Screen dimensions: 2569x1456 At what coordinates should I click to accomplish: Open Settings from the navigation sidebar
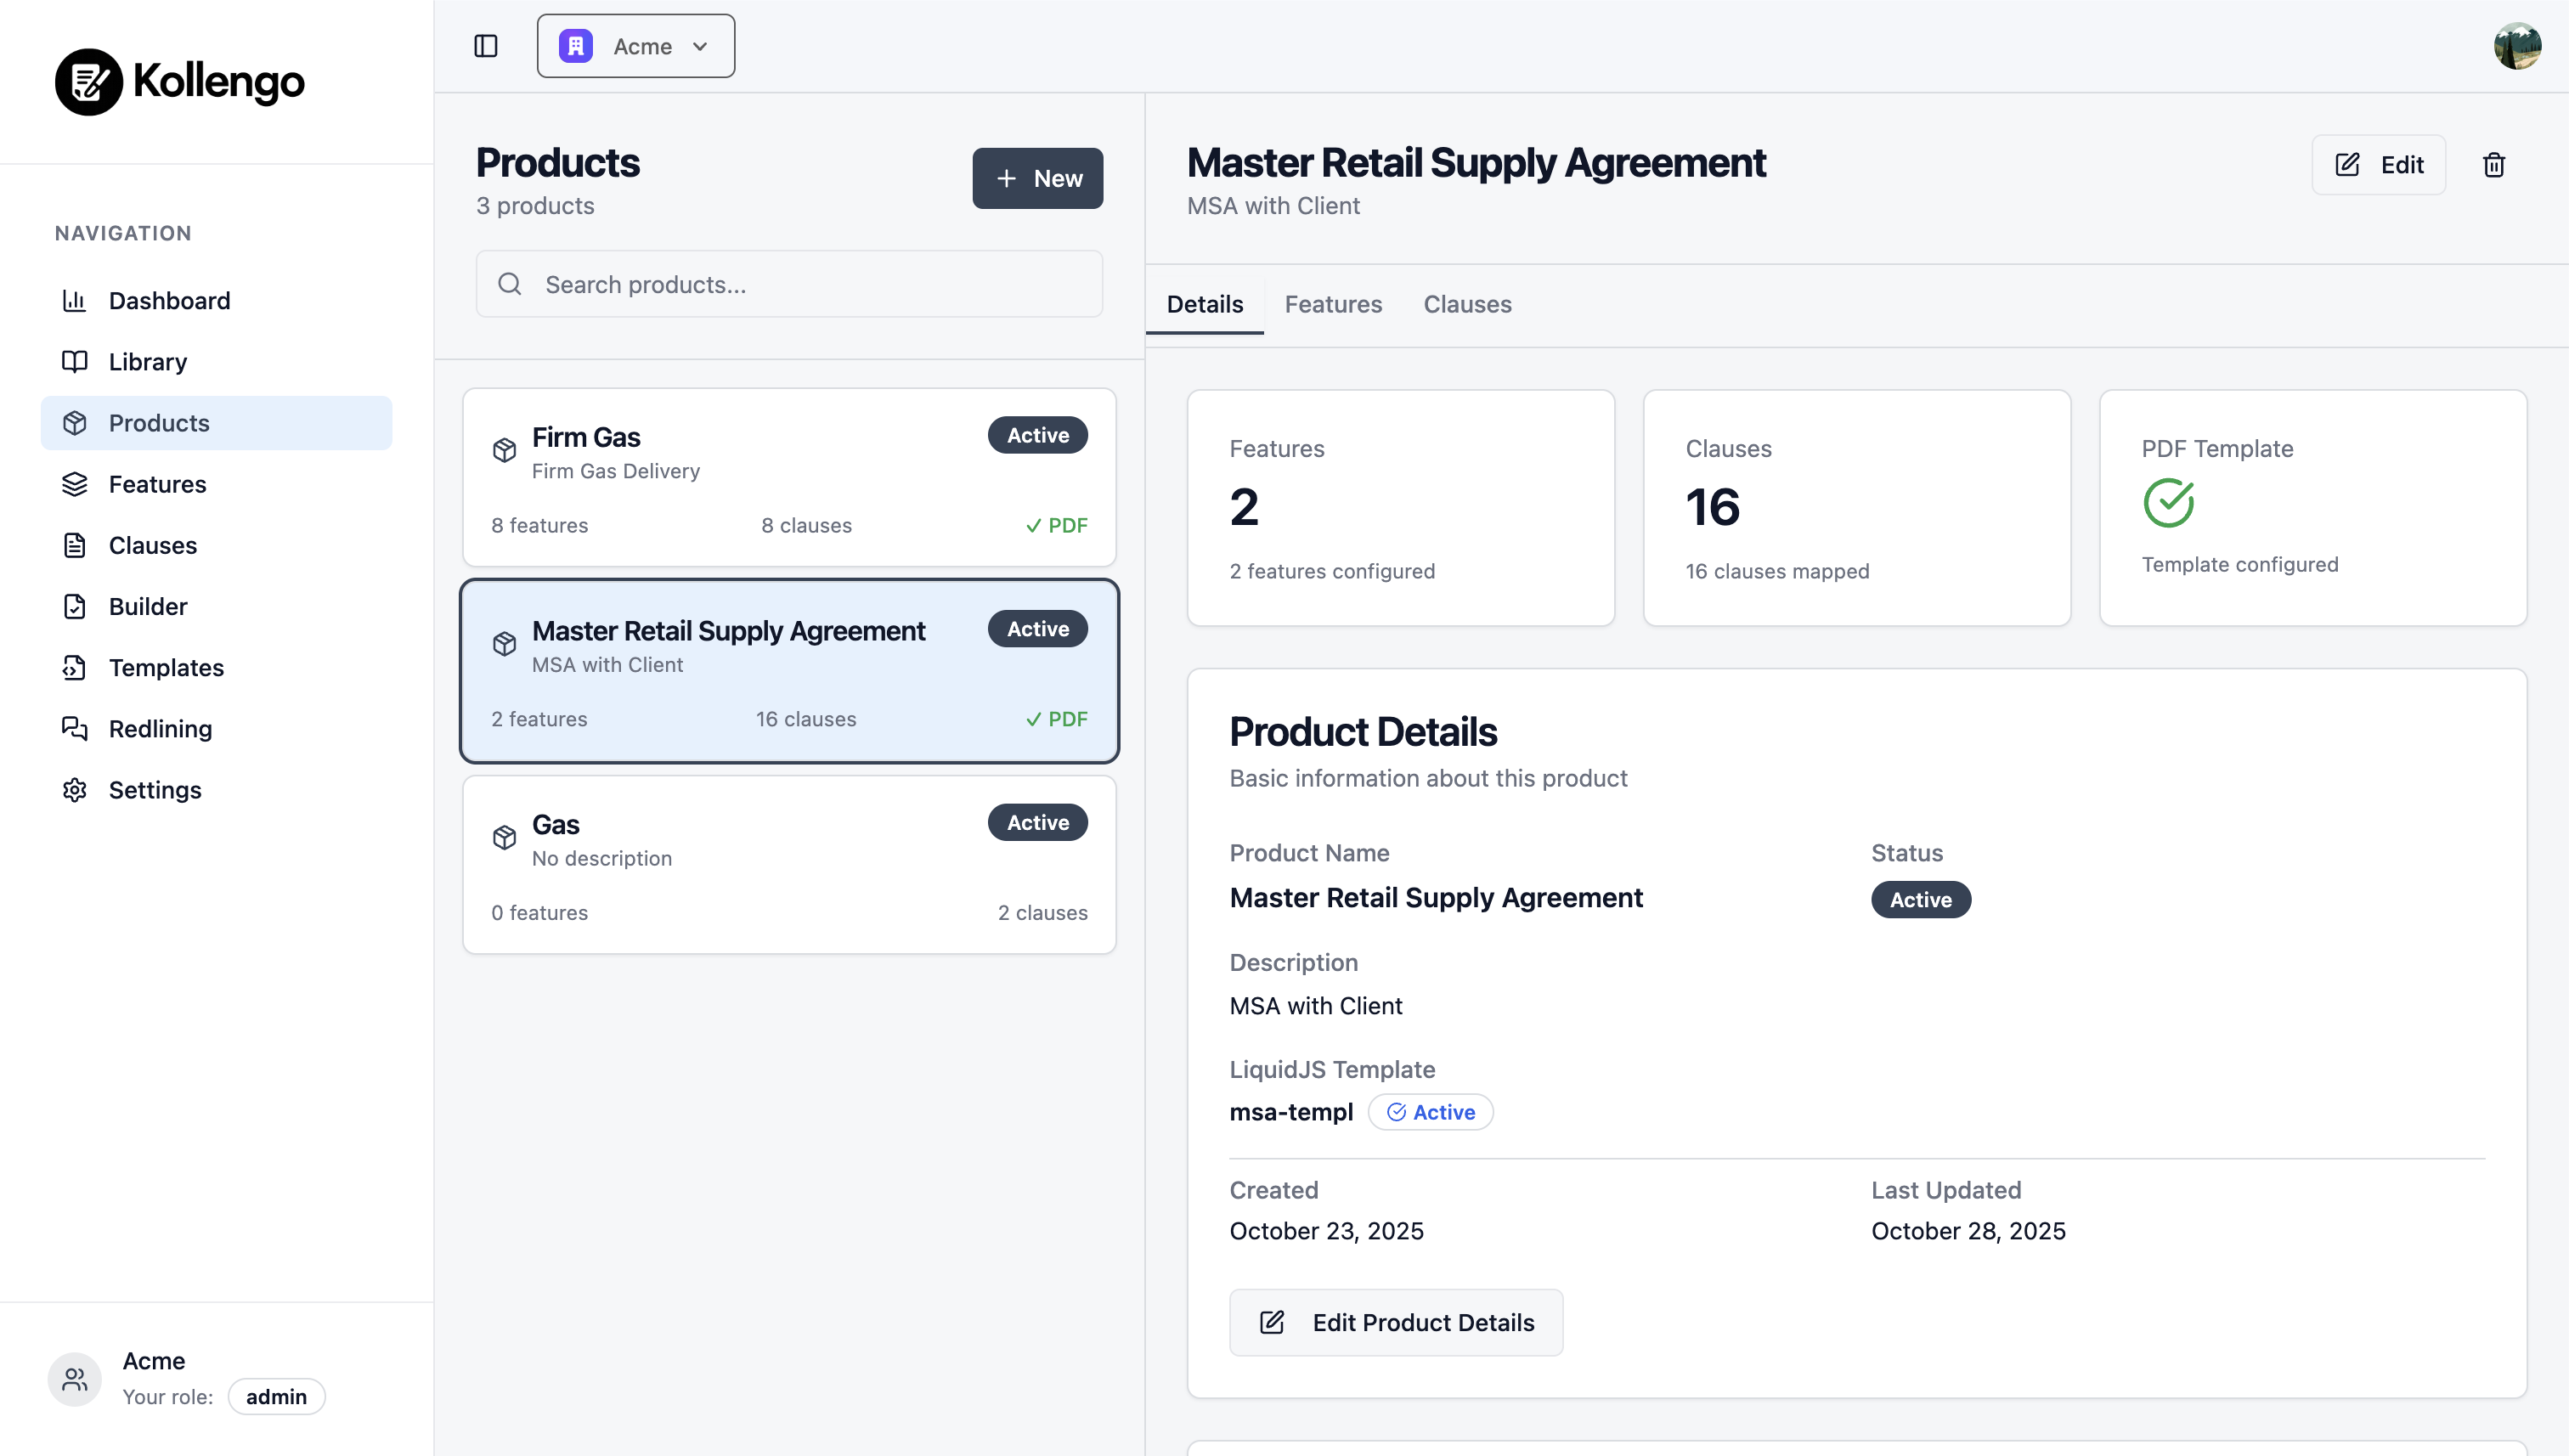155,789
